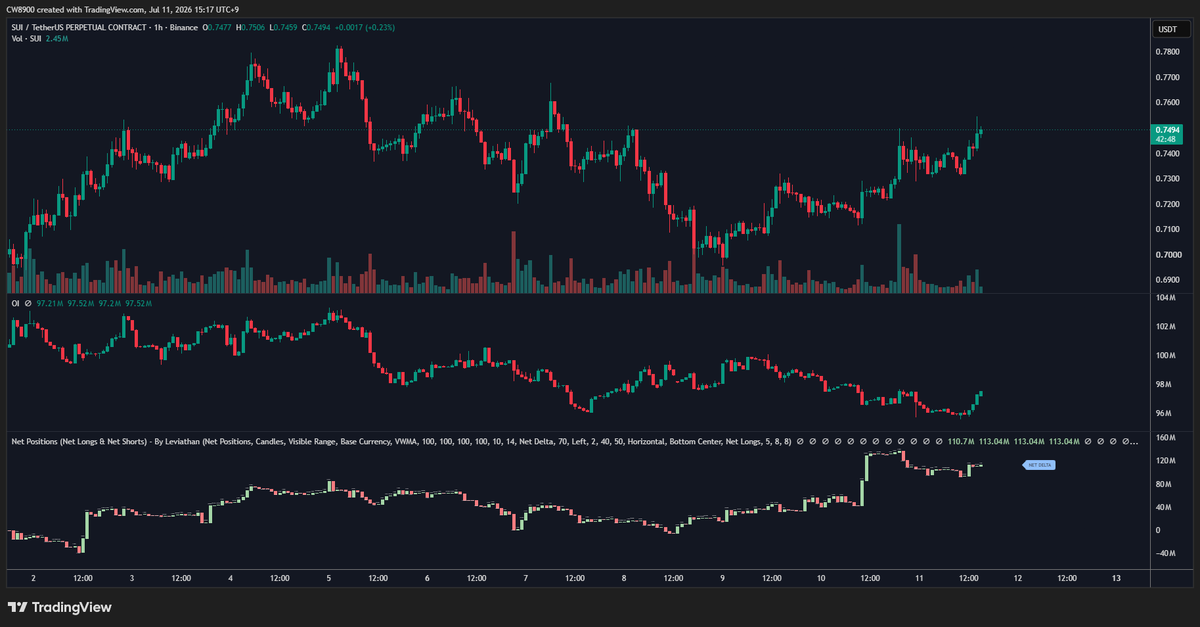The image size is (1200, 627).
Task: Click the OI indicator label
Action: click(15, 302)
